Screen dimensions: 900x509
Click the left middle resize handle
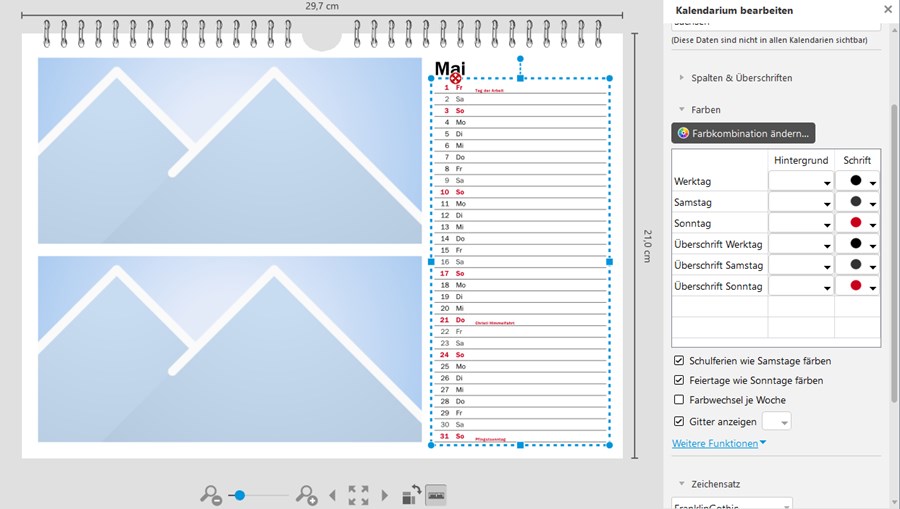pos(431,262)
